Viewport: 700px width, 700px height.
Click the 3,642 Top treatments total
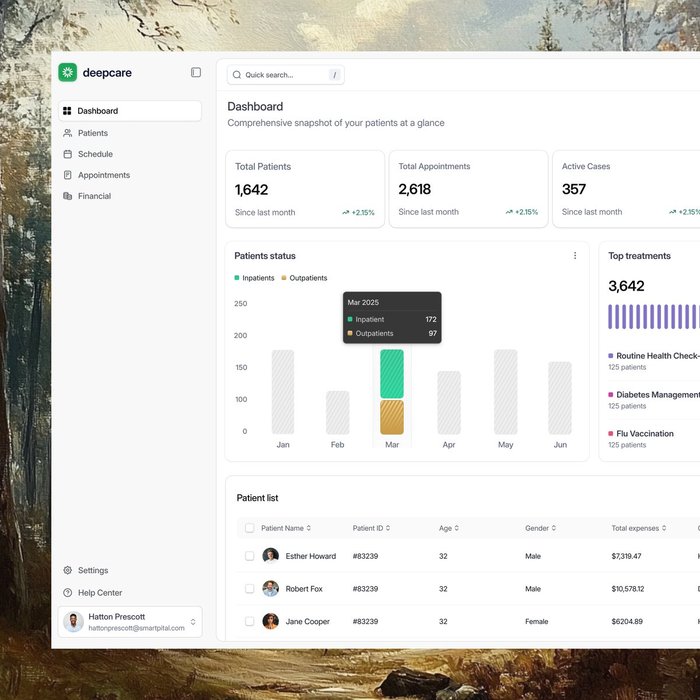click(626, 286)
